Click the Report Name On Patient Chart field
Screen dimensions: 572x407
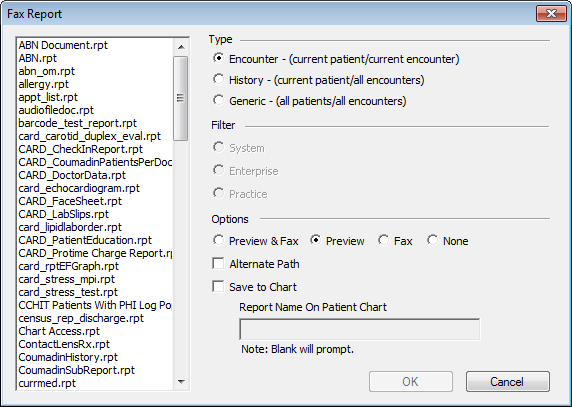pyautogui.click(x=360, y=329)
